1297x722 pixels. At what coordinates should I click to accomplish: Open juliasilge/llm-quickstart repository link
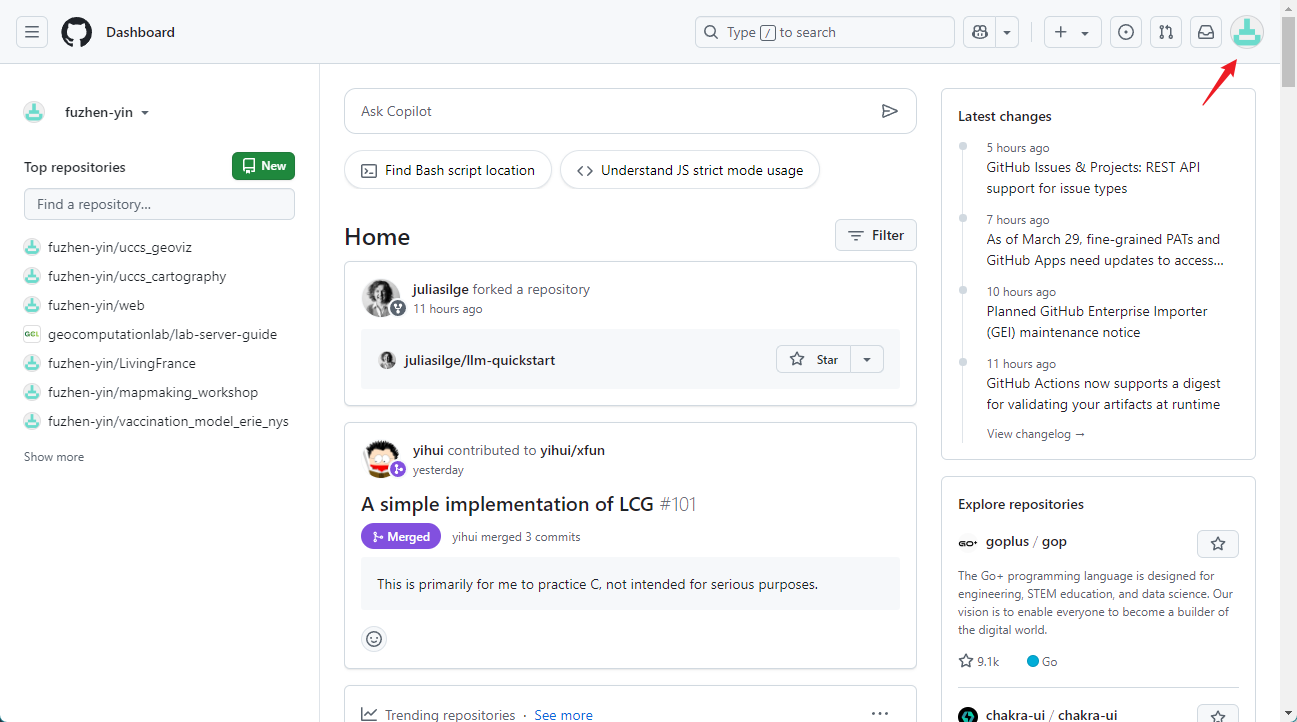tap(480, 360)
